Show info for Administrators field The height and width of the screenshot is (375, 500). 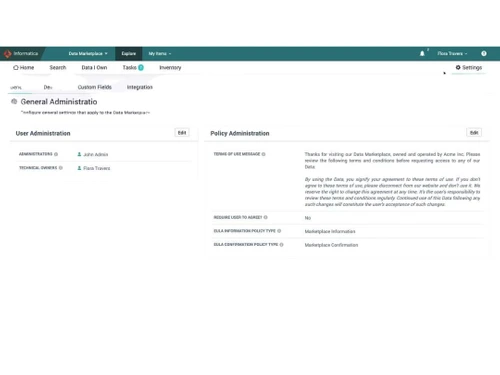pyautogui.click(x=56, y=154)
